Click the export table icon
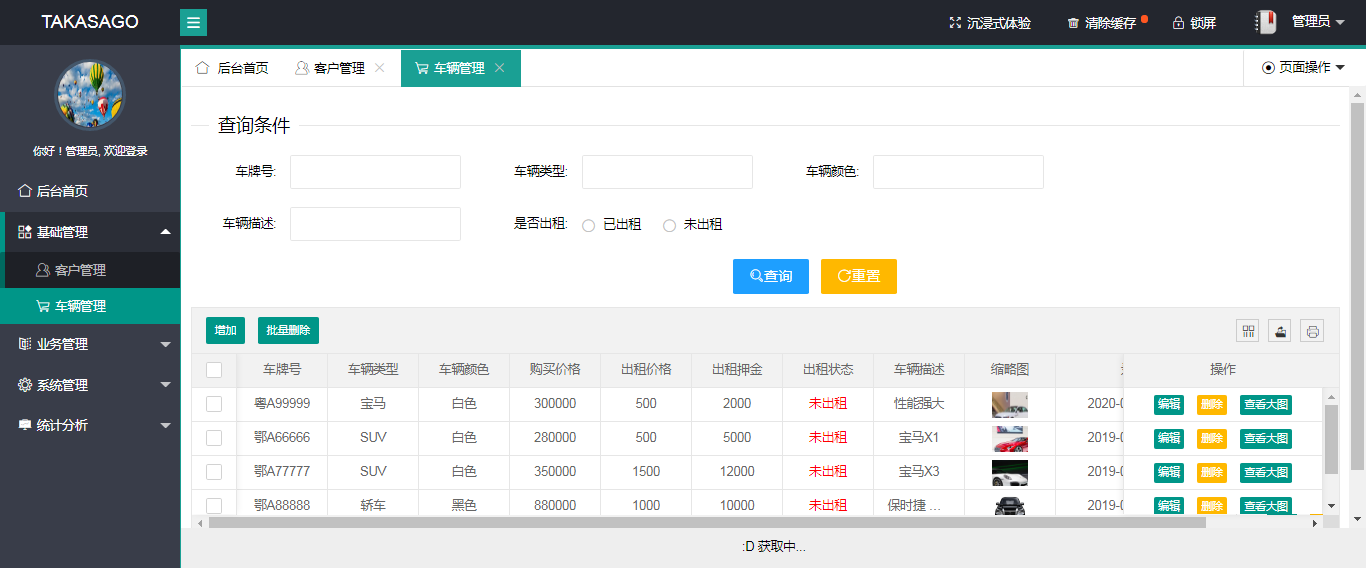This screenshot has height=568, width=1366. (1280, 331)
